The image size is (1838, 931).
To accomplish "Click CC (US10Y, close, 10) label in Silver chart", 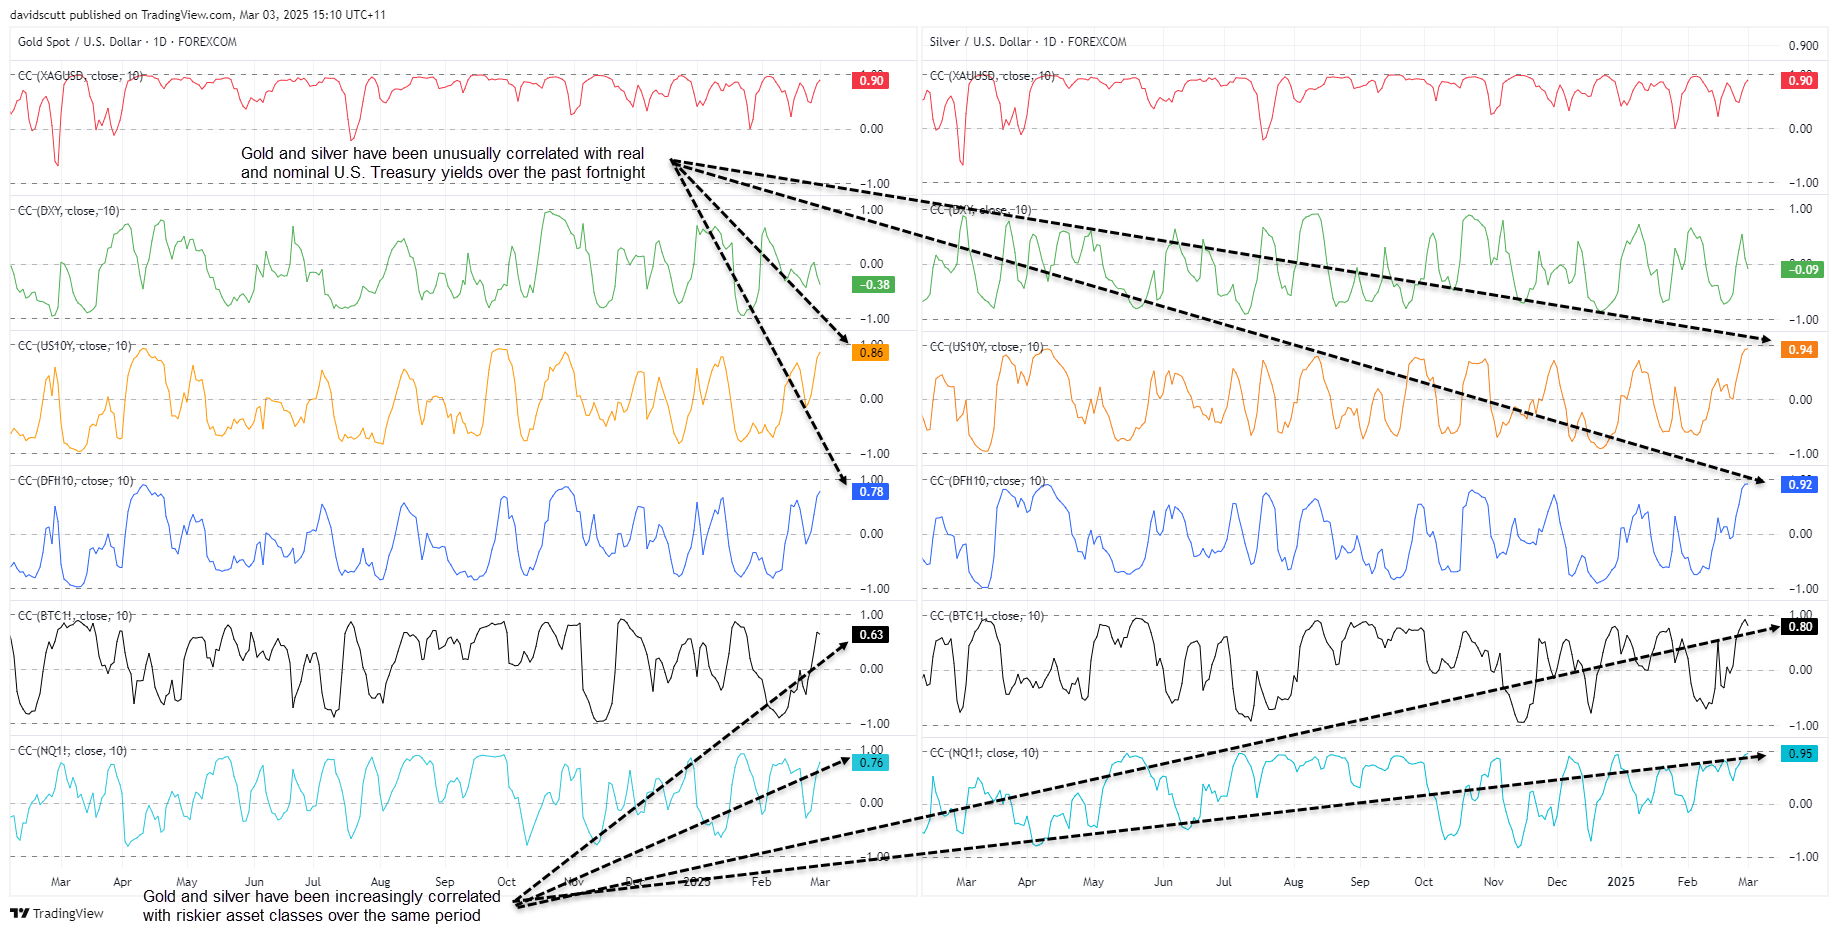I will tap(986, 347).
